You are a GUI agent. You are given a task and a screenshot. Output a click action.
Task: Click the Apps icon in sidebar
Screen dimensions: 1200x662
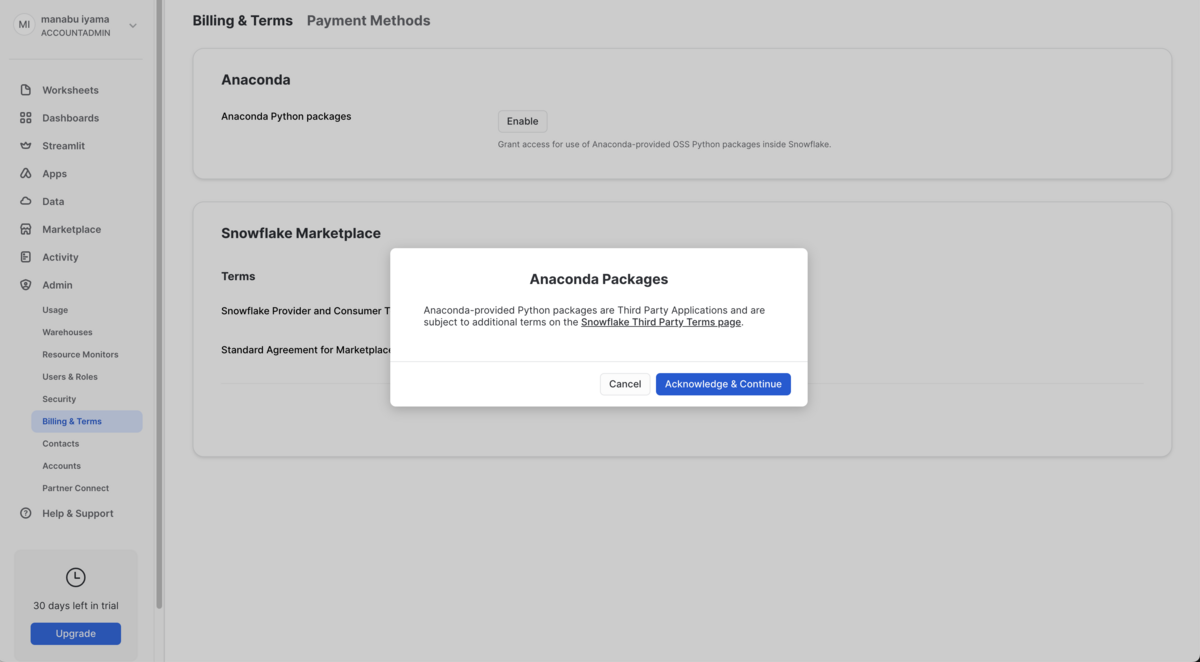pyautogui.click(x=26, y=174)
